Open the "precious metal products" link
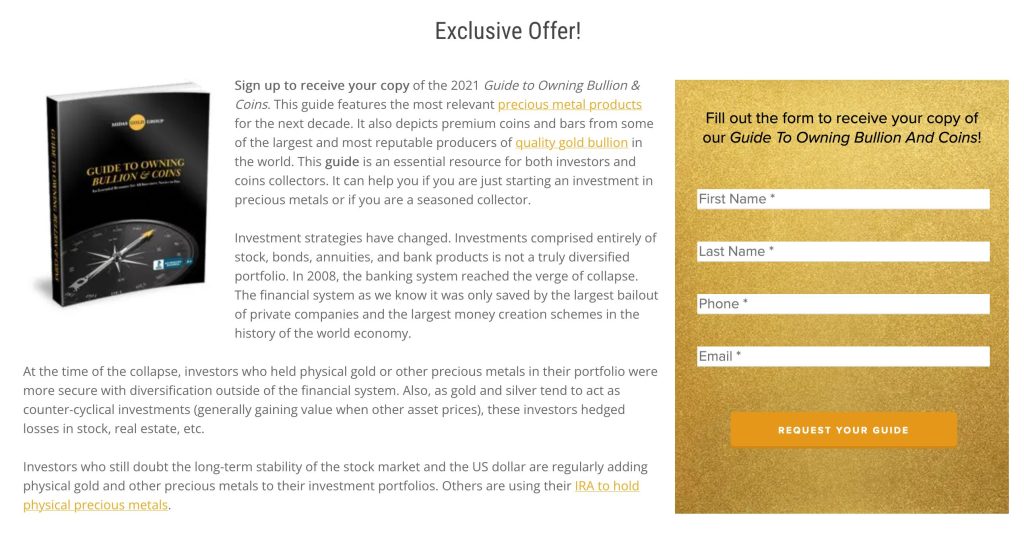The height and width of the screenshot is (534, 1024). tap(569, 104)
